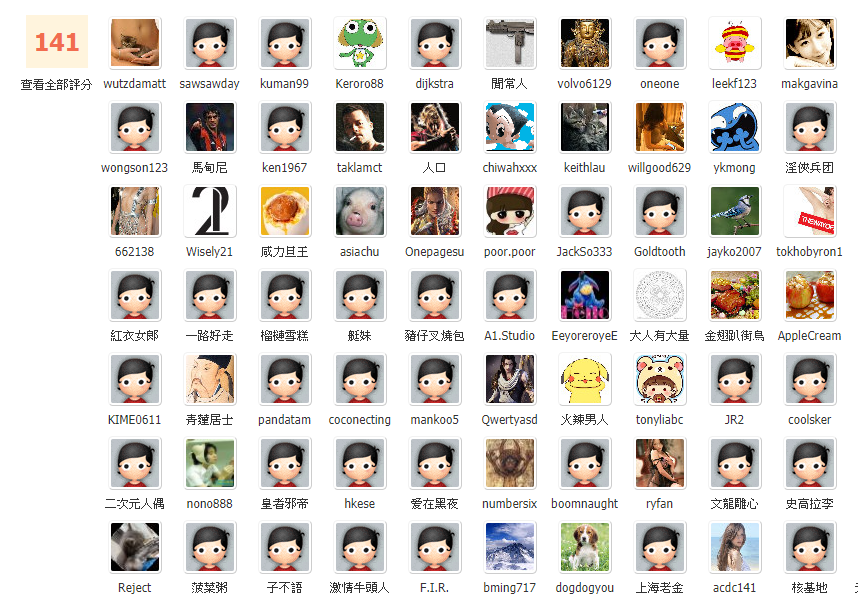Click leekf123's cartoon bee character avatar
Viewport: 858px width, 608px height.
pos(735,43)
